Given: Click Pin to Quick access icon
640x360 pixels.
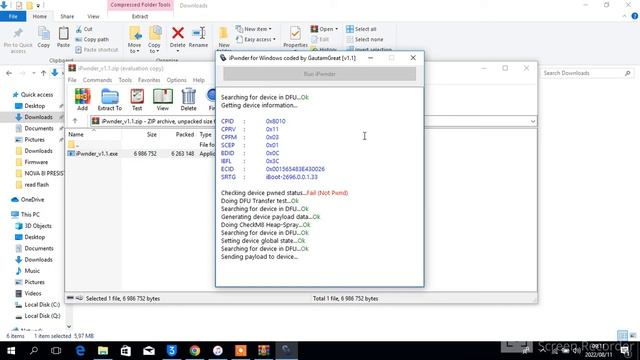Looking at the screenshot, I should 18,39.
